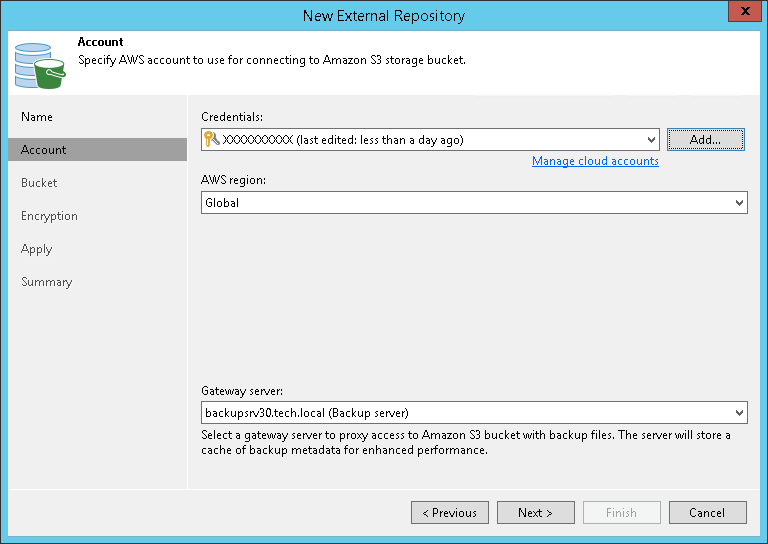Click the Finish button

pos(621,513)
